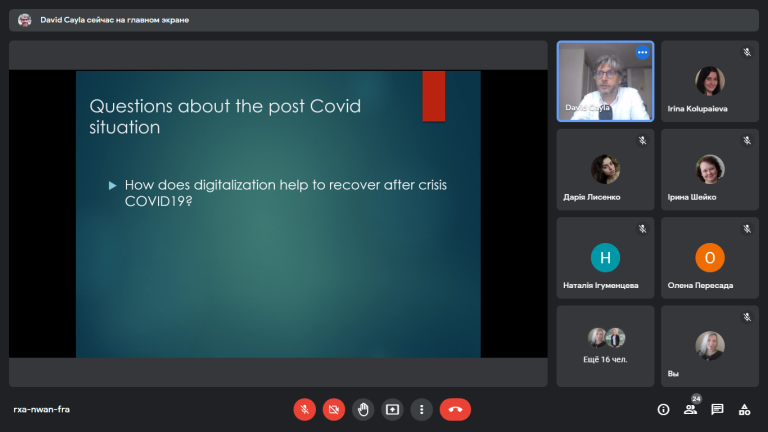Click the presented slide about post Covid situation
Image resolution: width=768 pixels, height=432 pixels.
(278, 214)
